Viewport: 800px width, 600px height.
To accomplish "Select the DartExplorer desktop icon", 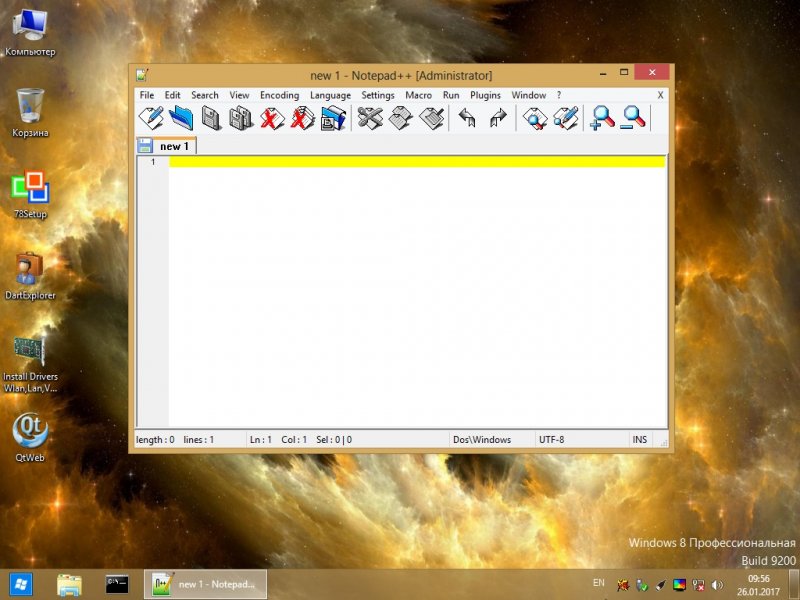I will 30,276.
